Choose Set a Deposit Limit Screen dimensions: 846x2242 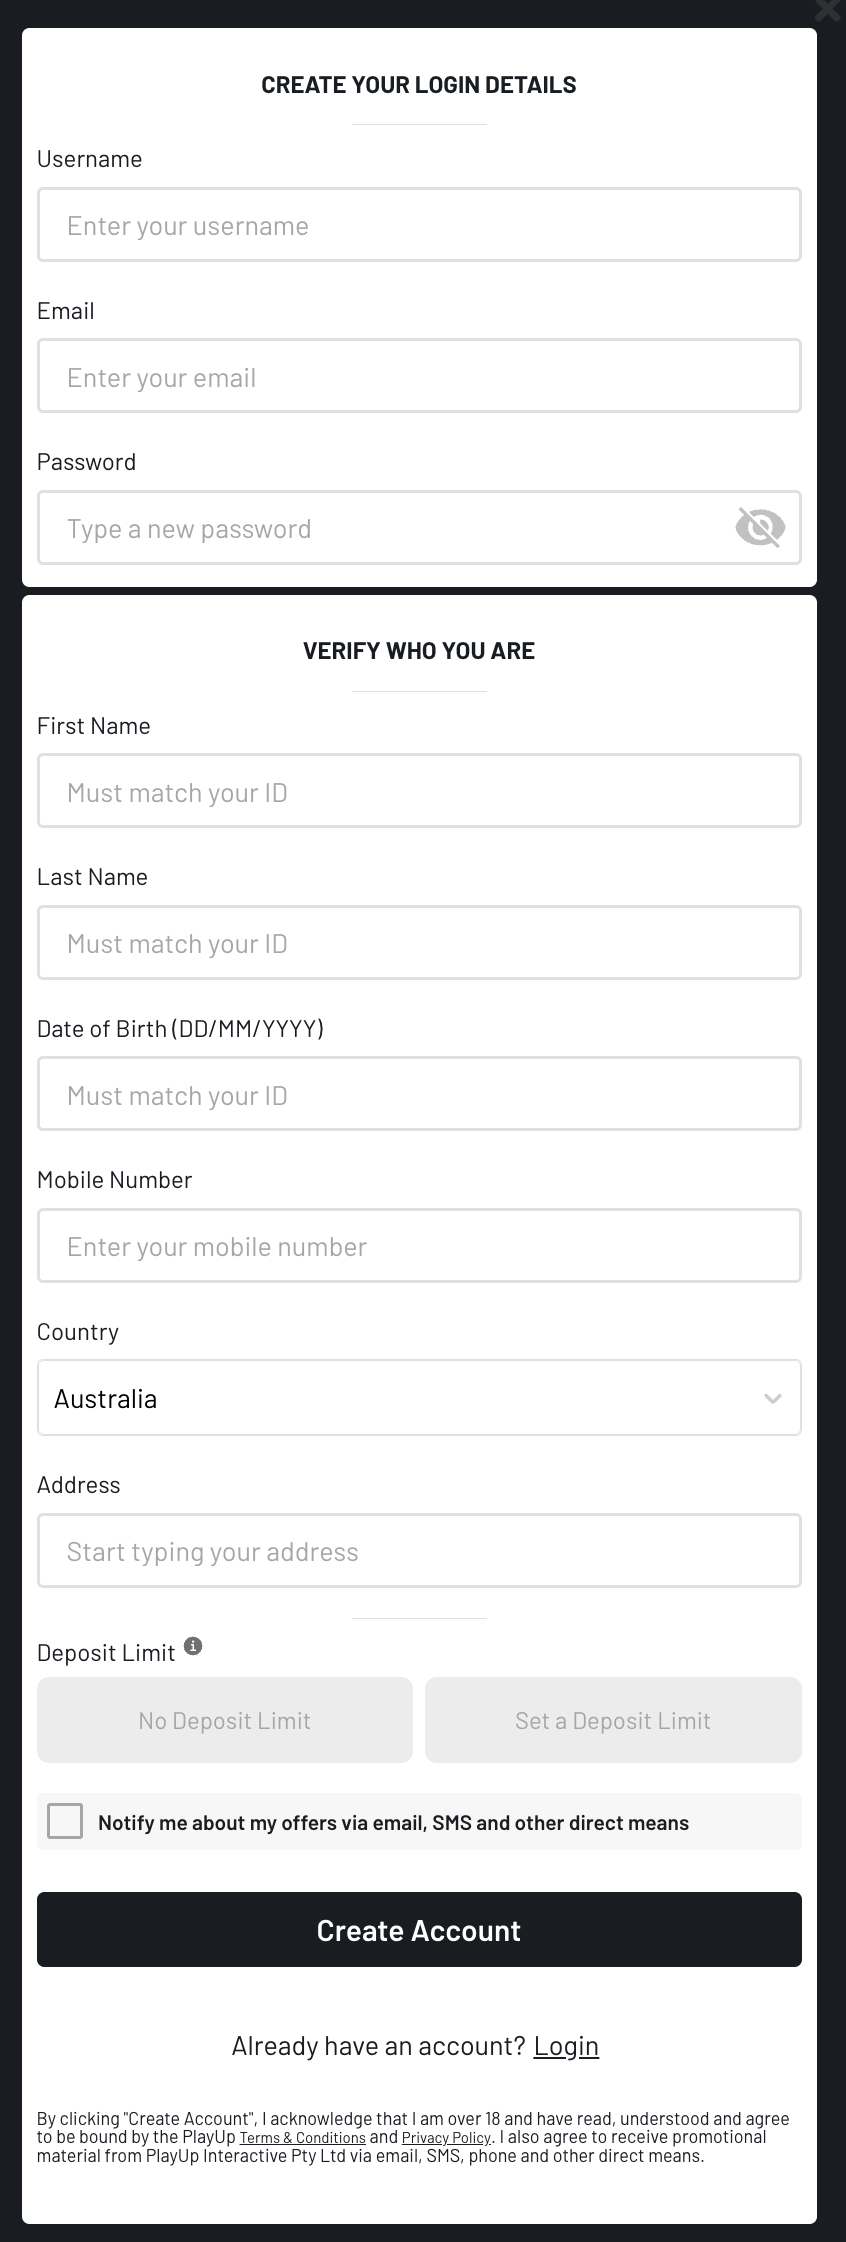(613, 1719)
